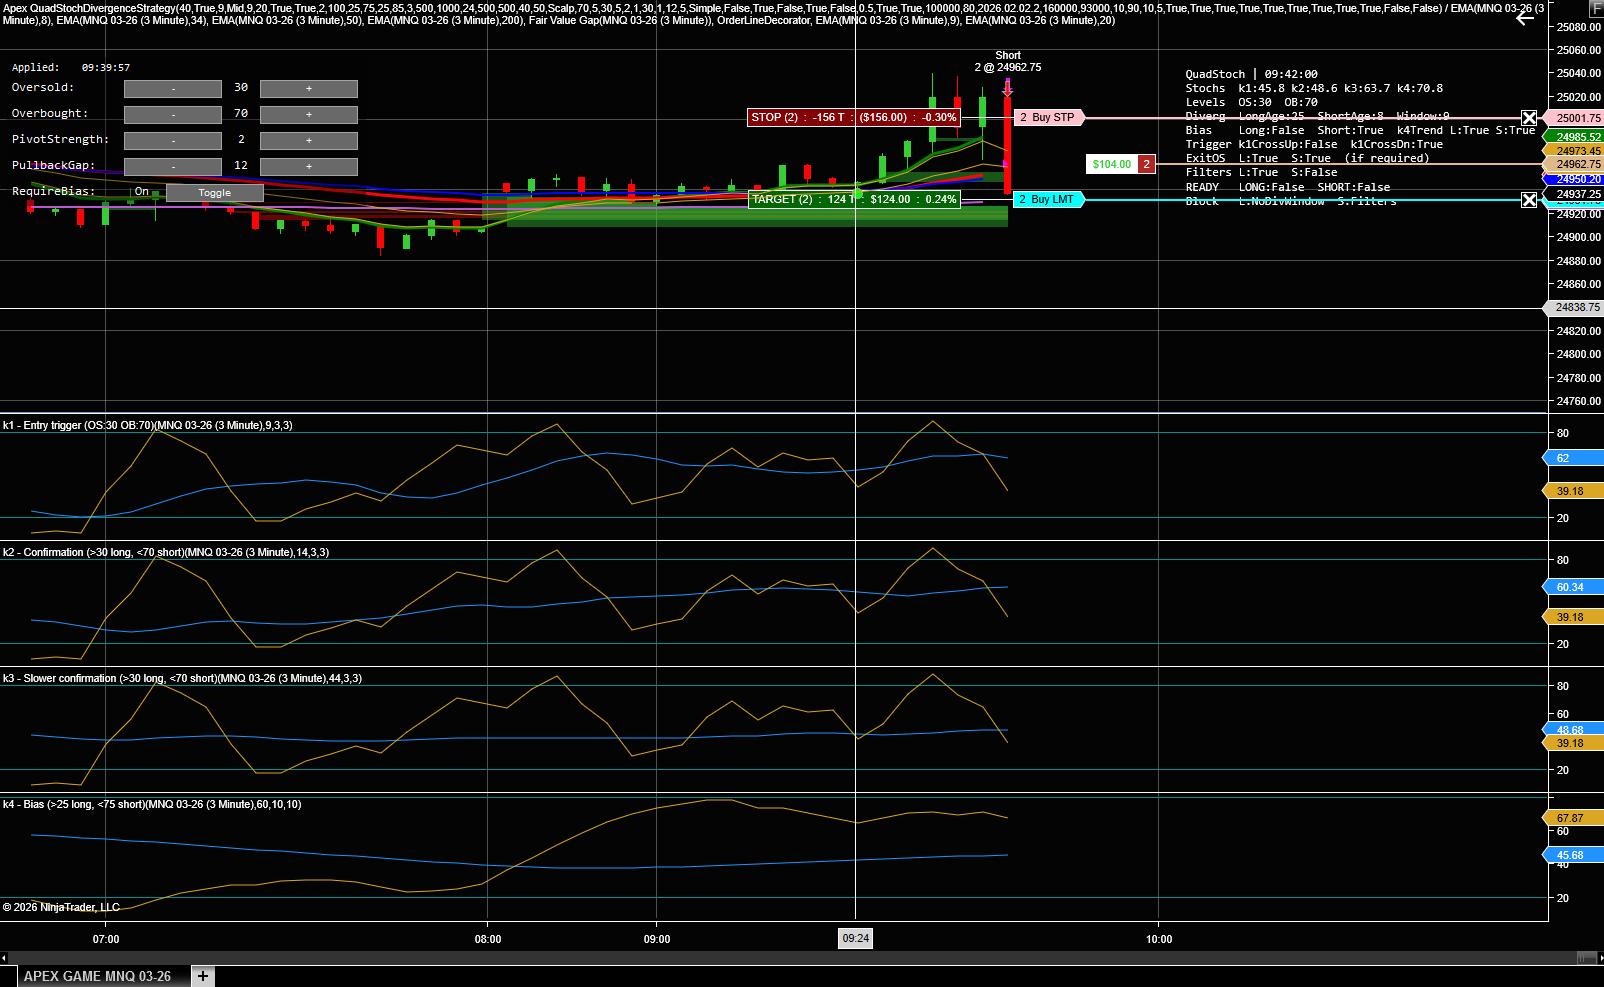
Task: Increase the Overbought value
Action: pyautogui.click(x=309, y=115)
